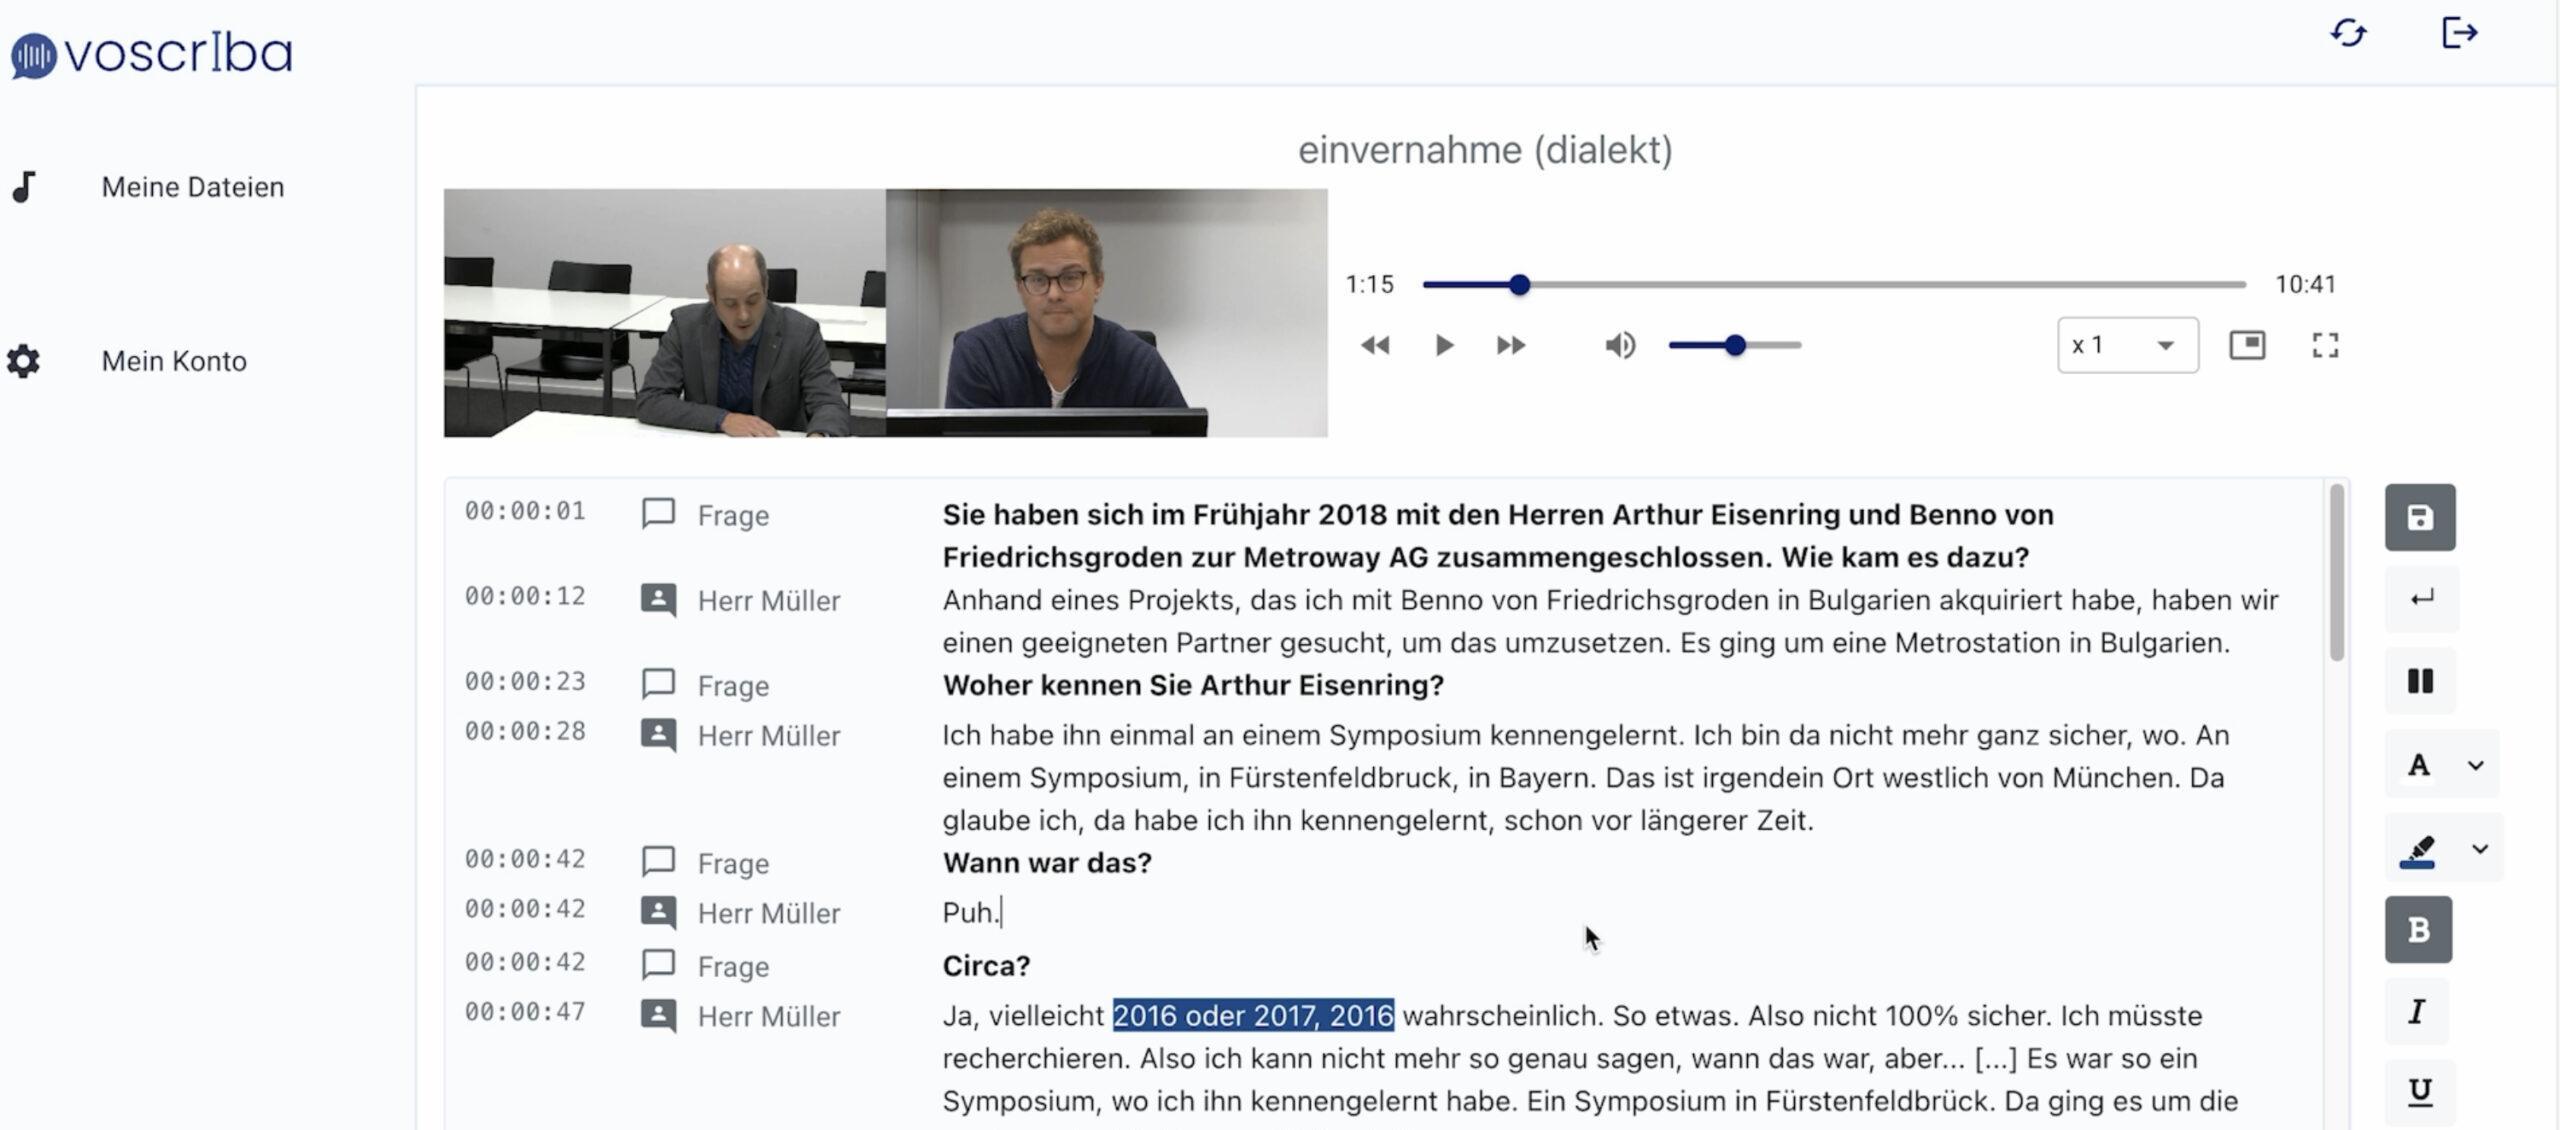Toggle underline formatting
This screenshot has height=1130, width=2560.
(2419, 1091)
